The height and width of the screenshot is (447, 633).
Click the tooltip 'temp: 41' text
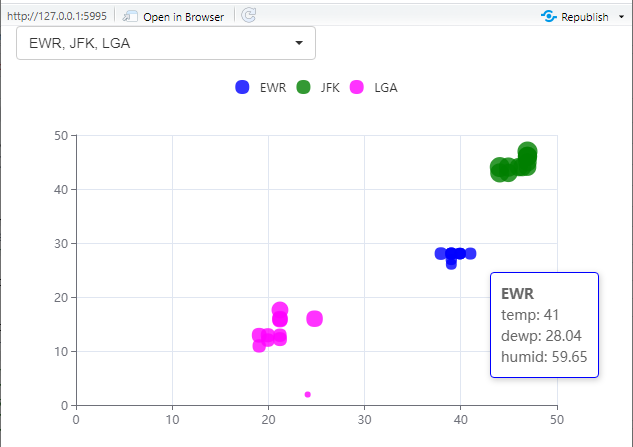tap(530, 315)
